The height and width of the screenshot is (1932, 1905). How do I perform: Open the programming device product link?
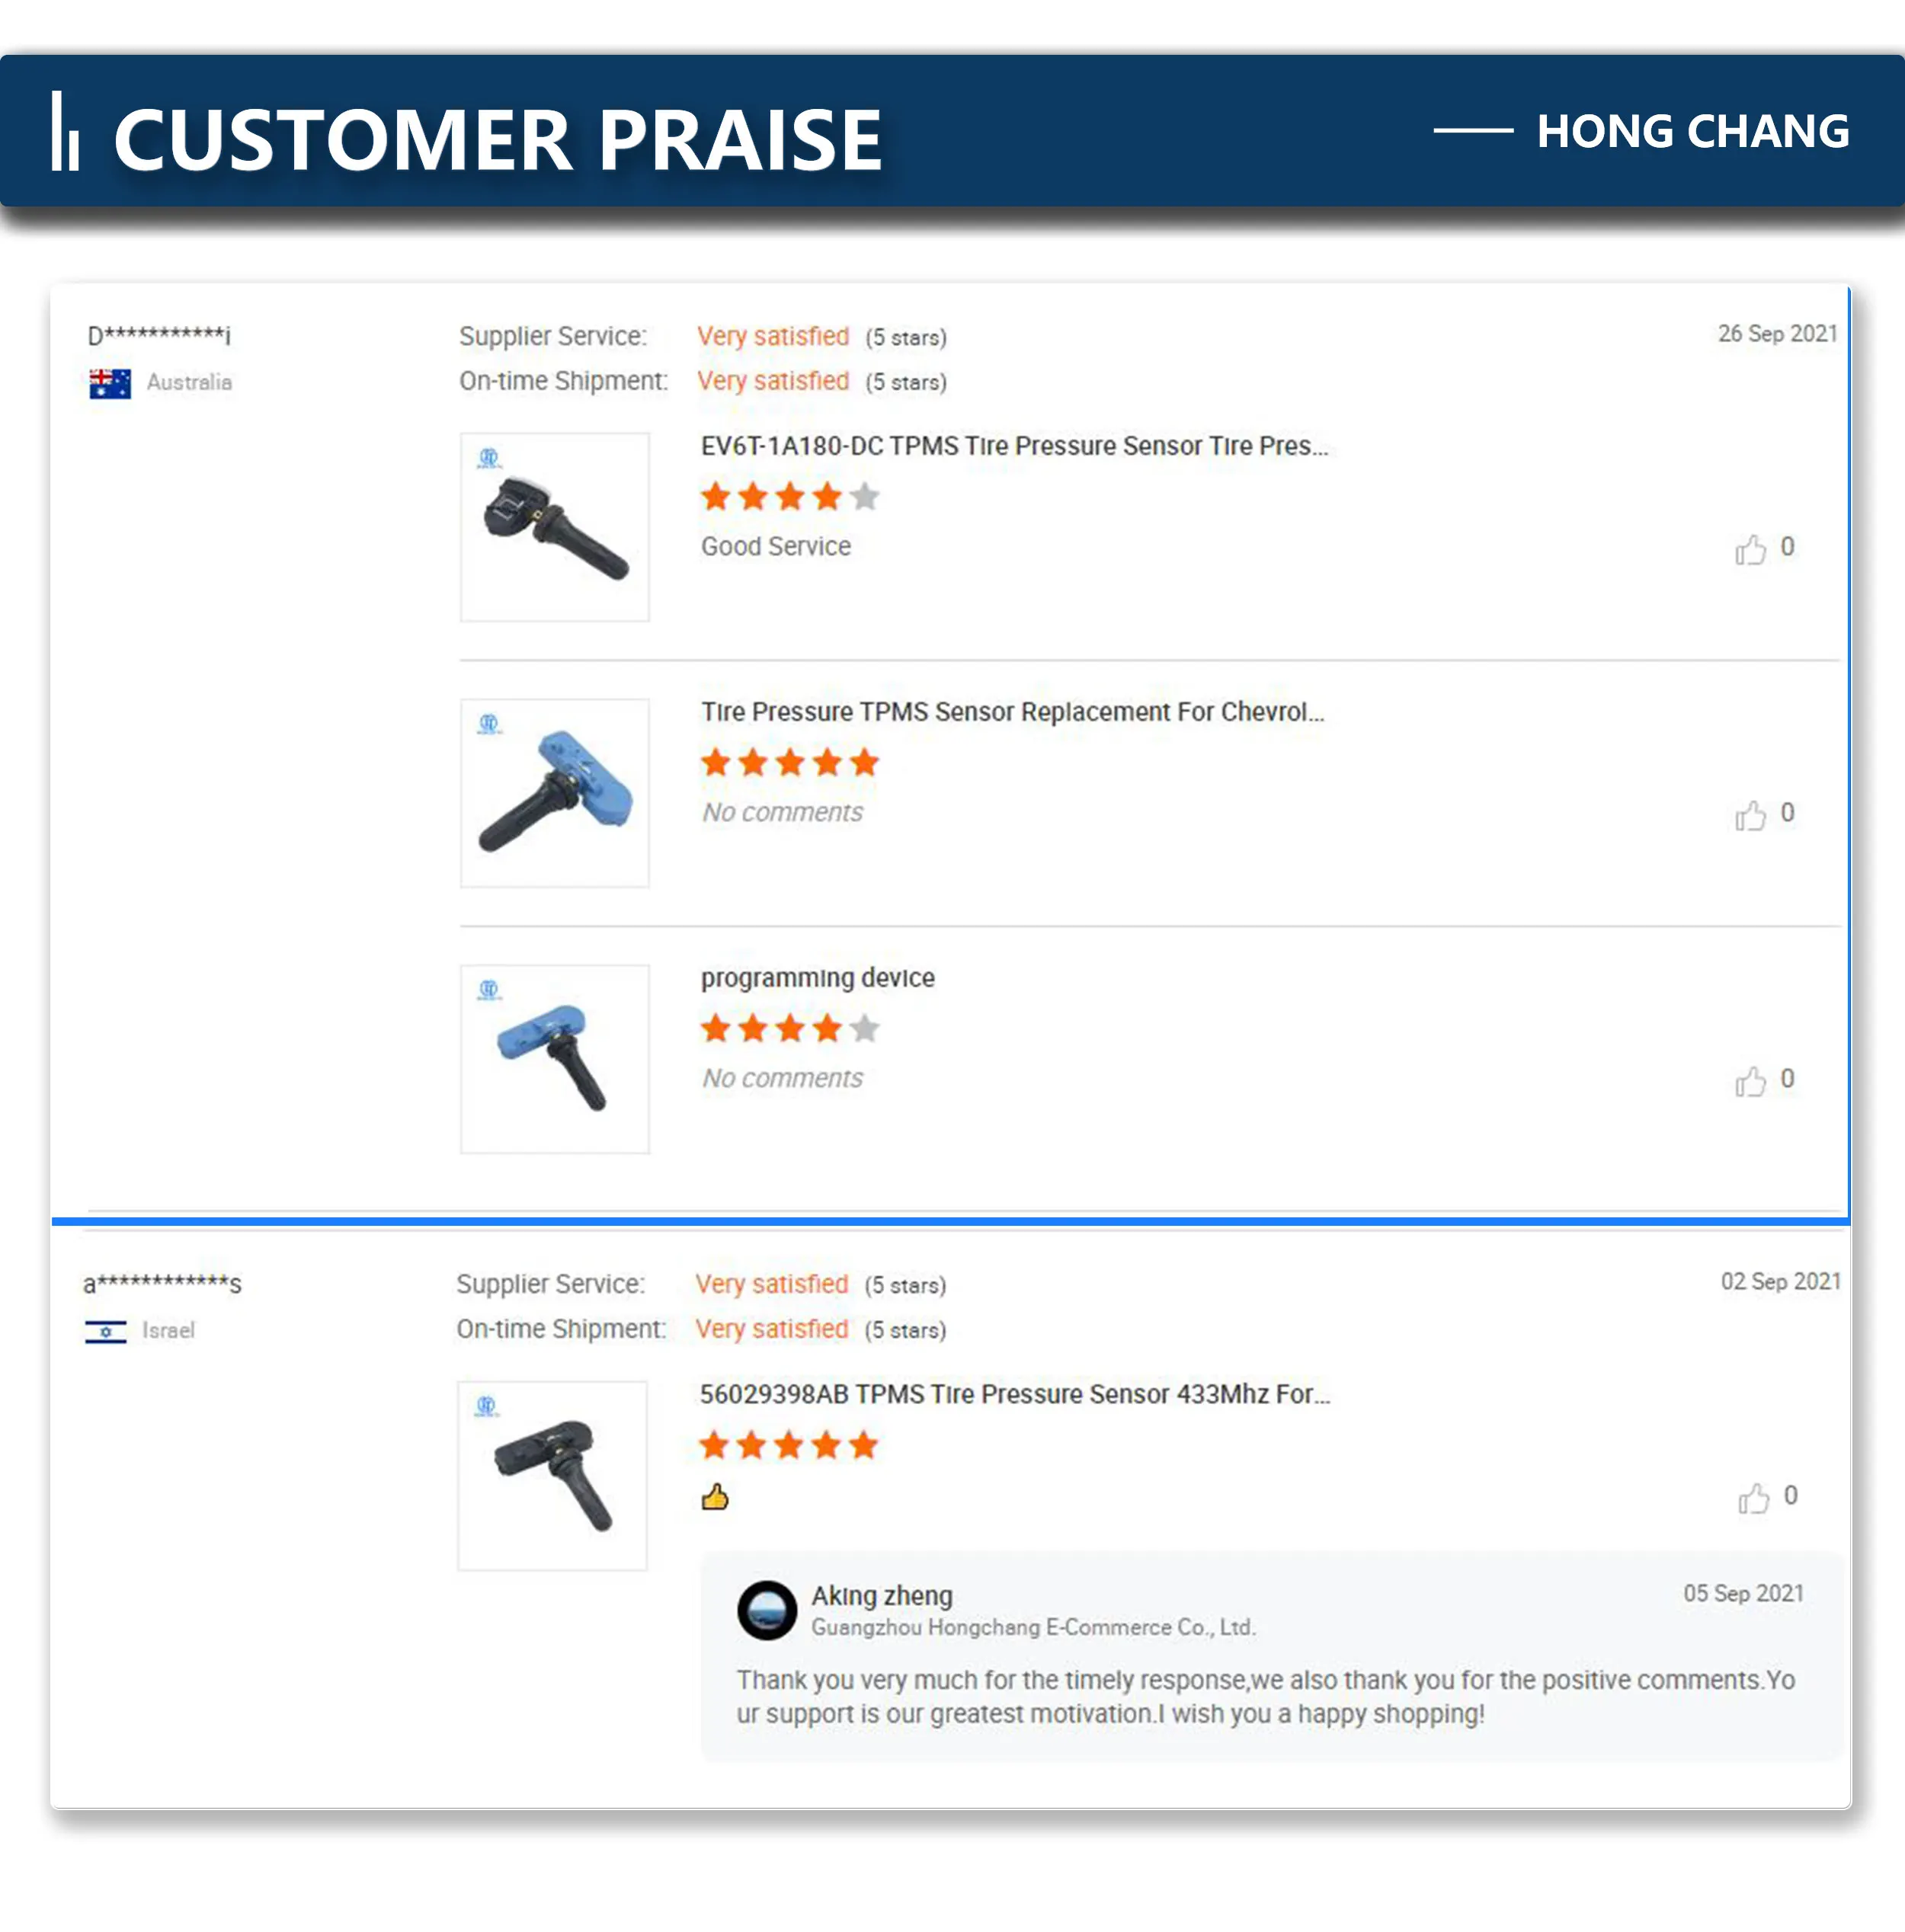point(818,977)
